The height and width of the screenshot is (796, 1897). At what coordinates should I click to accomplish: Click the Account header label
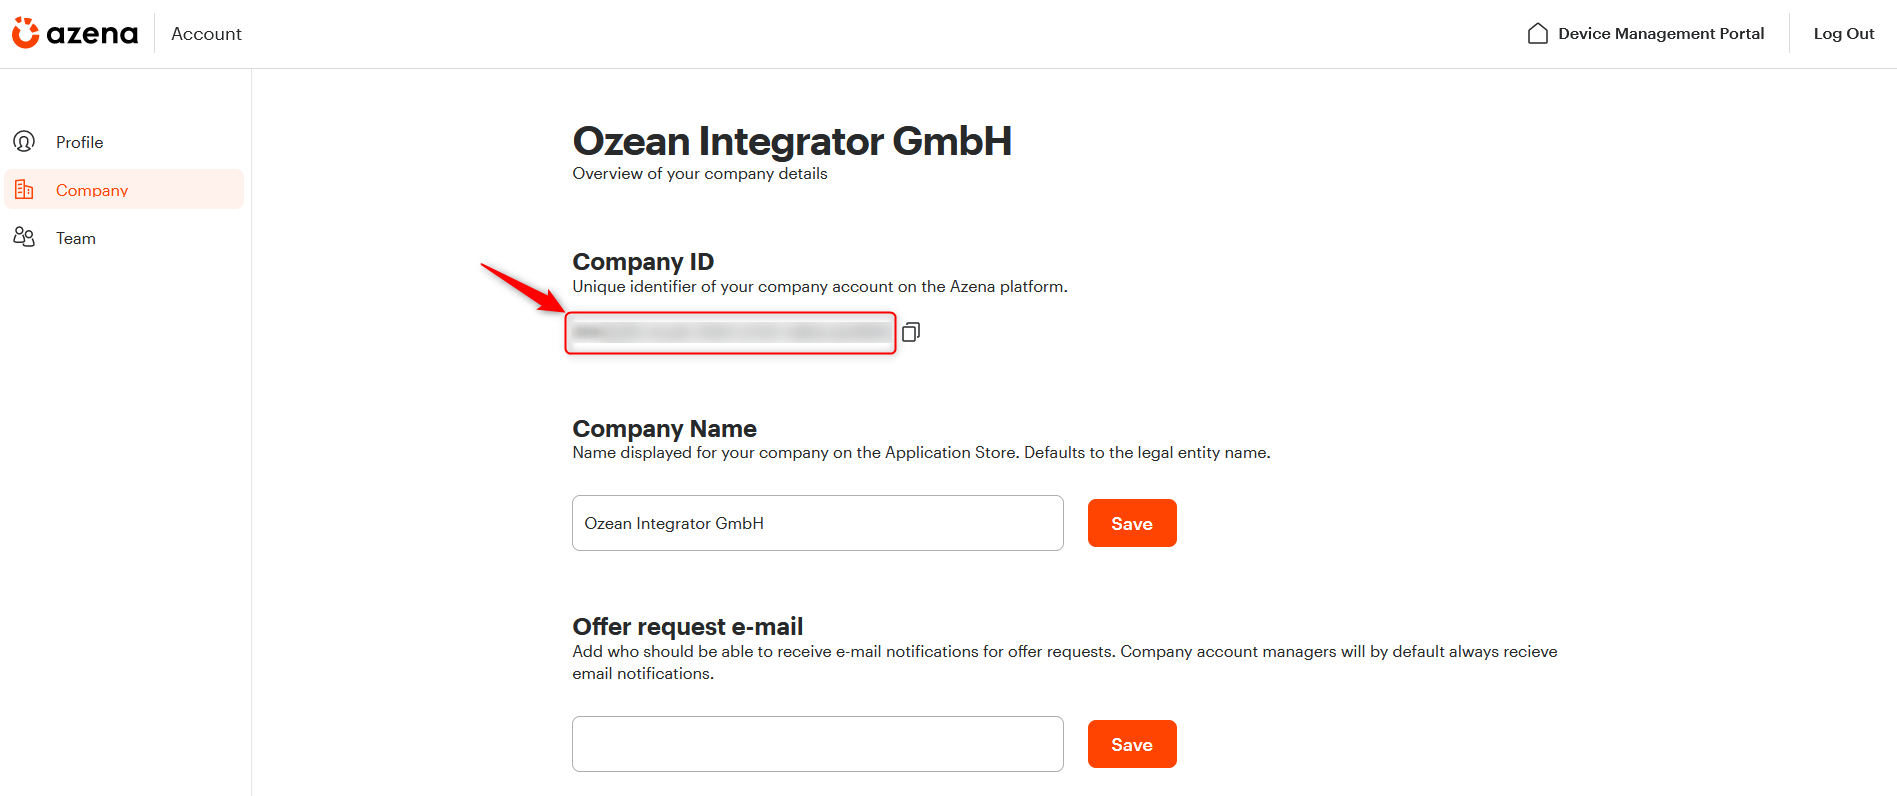click(206, 33)
